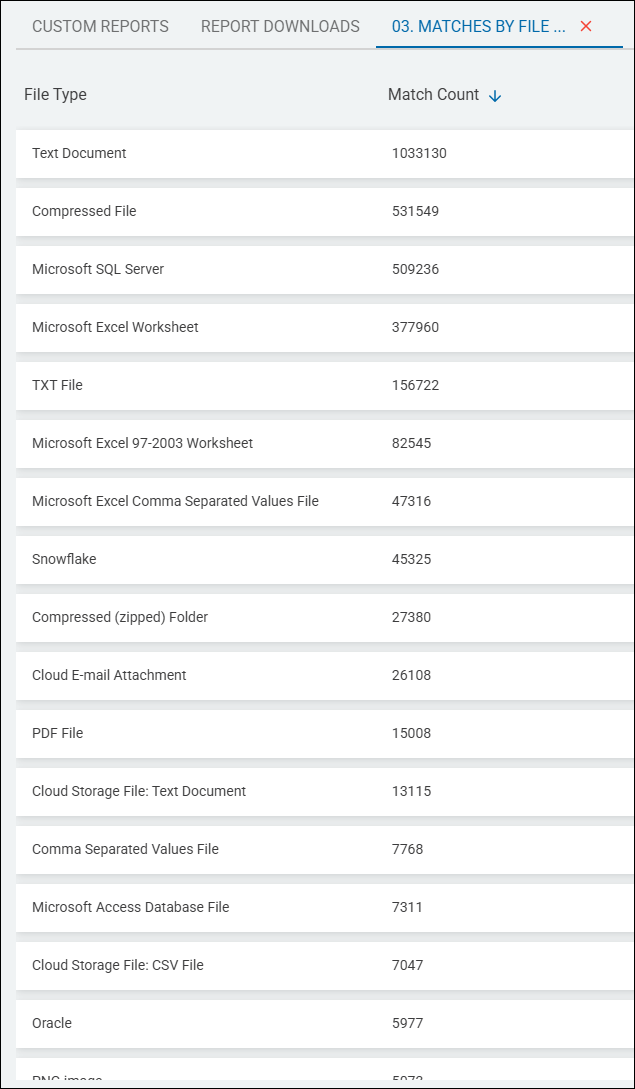Image resolution: width=635 pixels, height=1089 pixels.
Task: Sort by Match Count column header
Action: (434, 95)
